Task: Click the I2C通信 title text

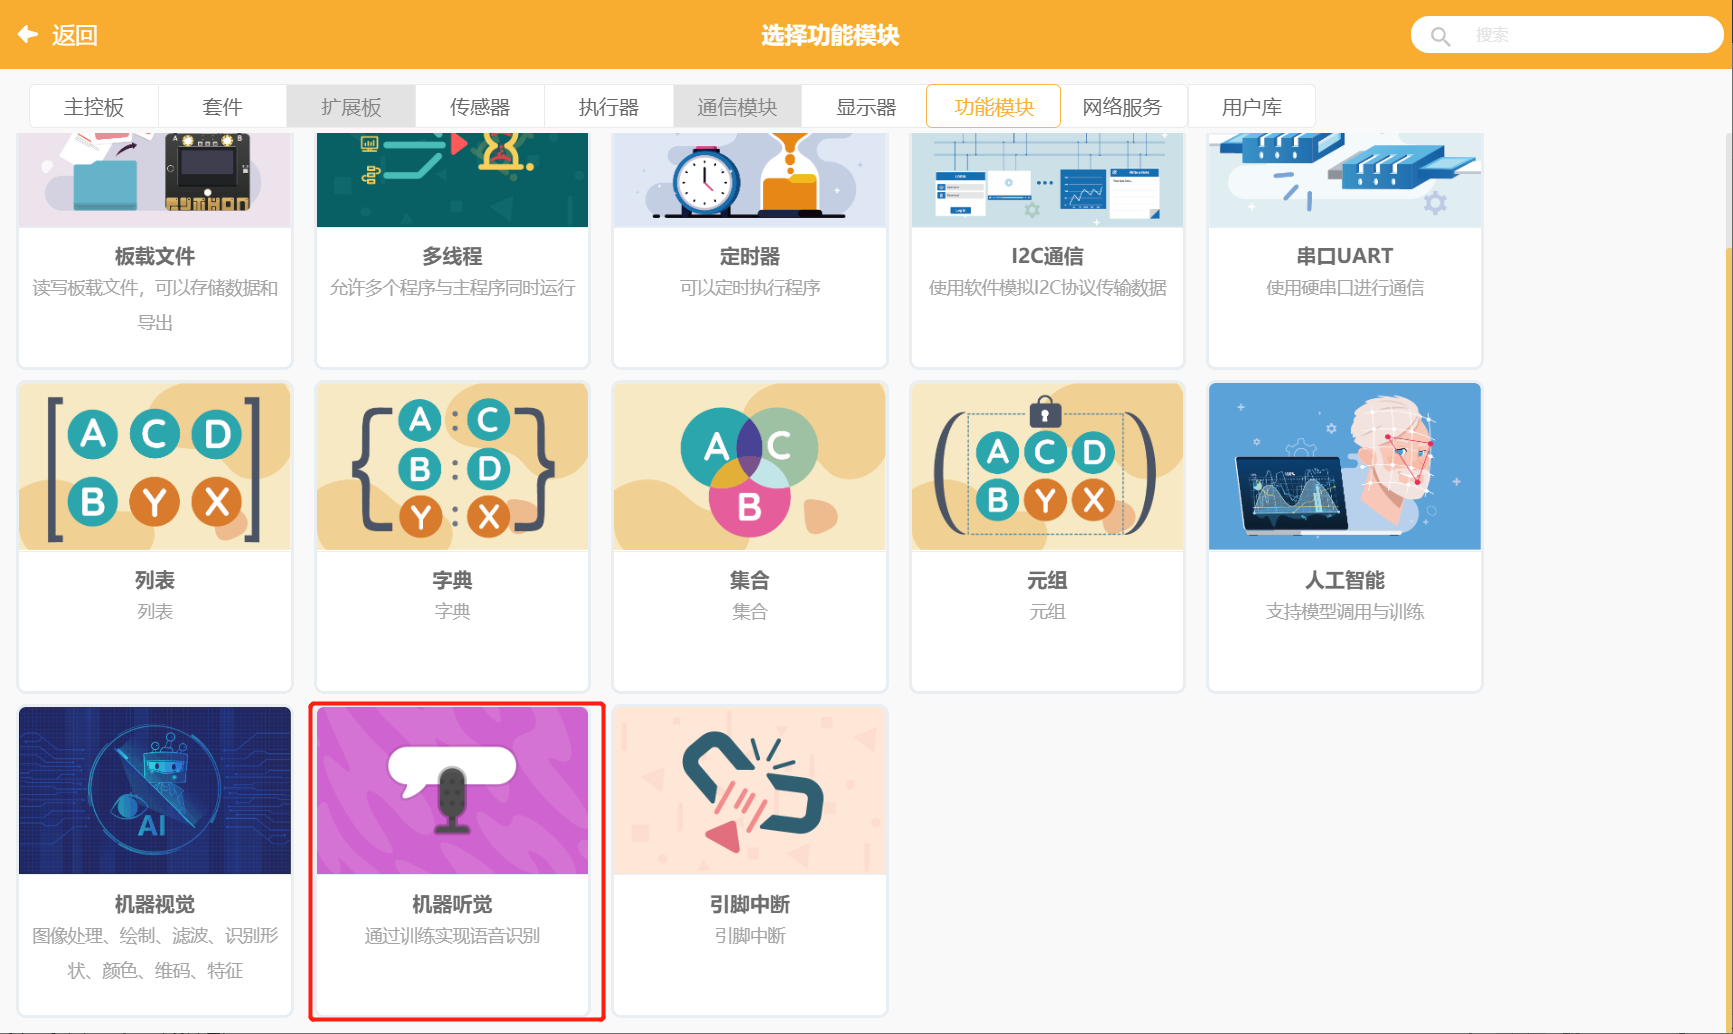Action: [1047, 256]
